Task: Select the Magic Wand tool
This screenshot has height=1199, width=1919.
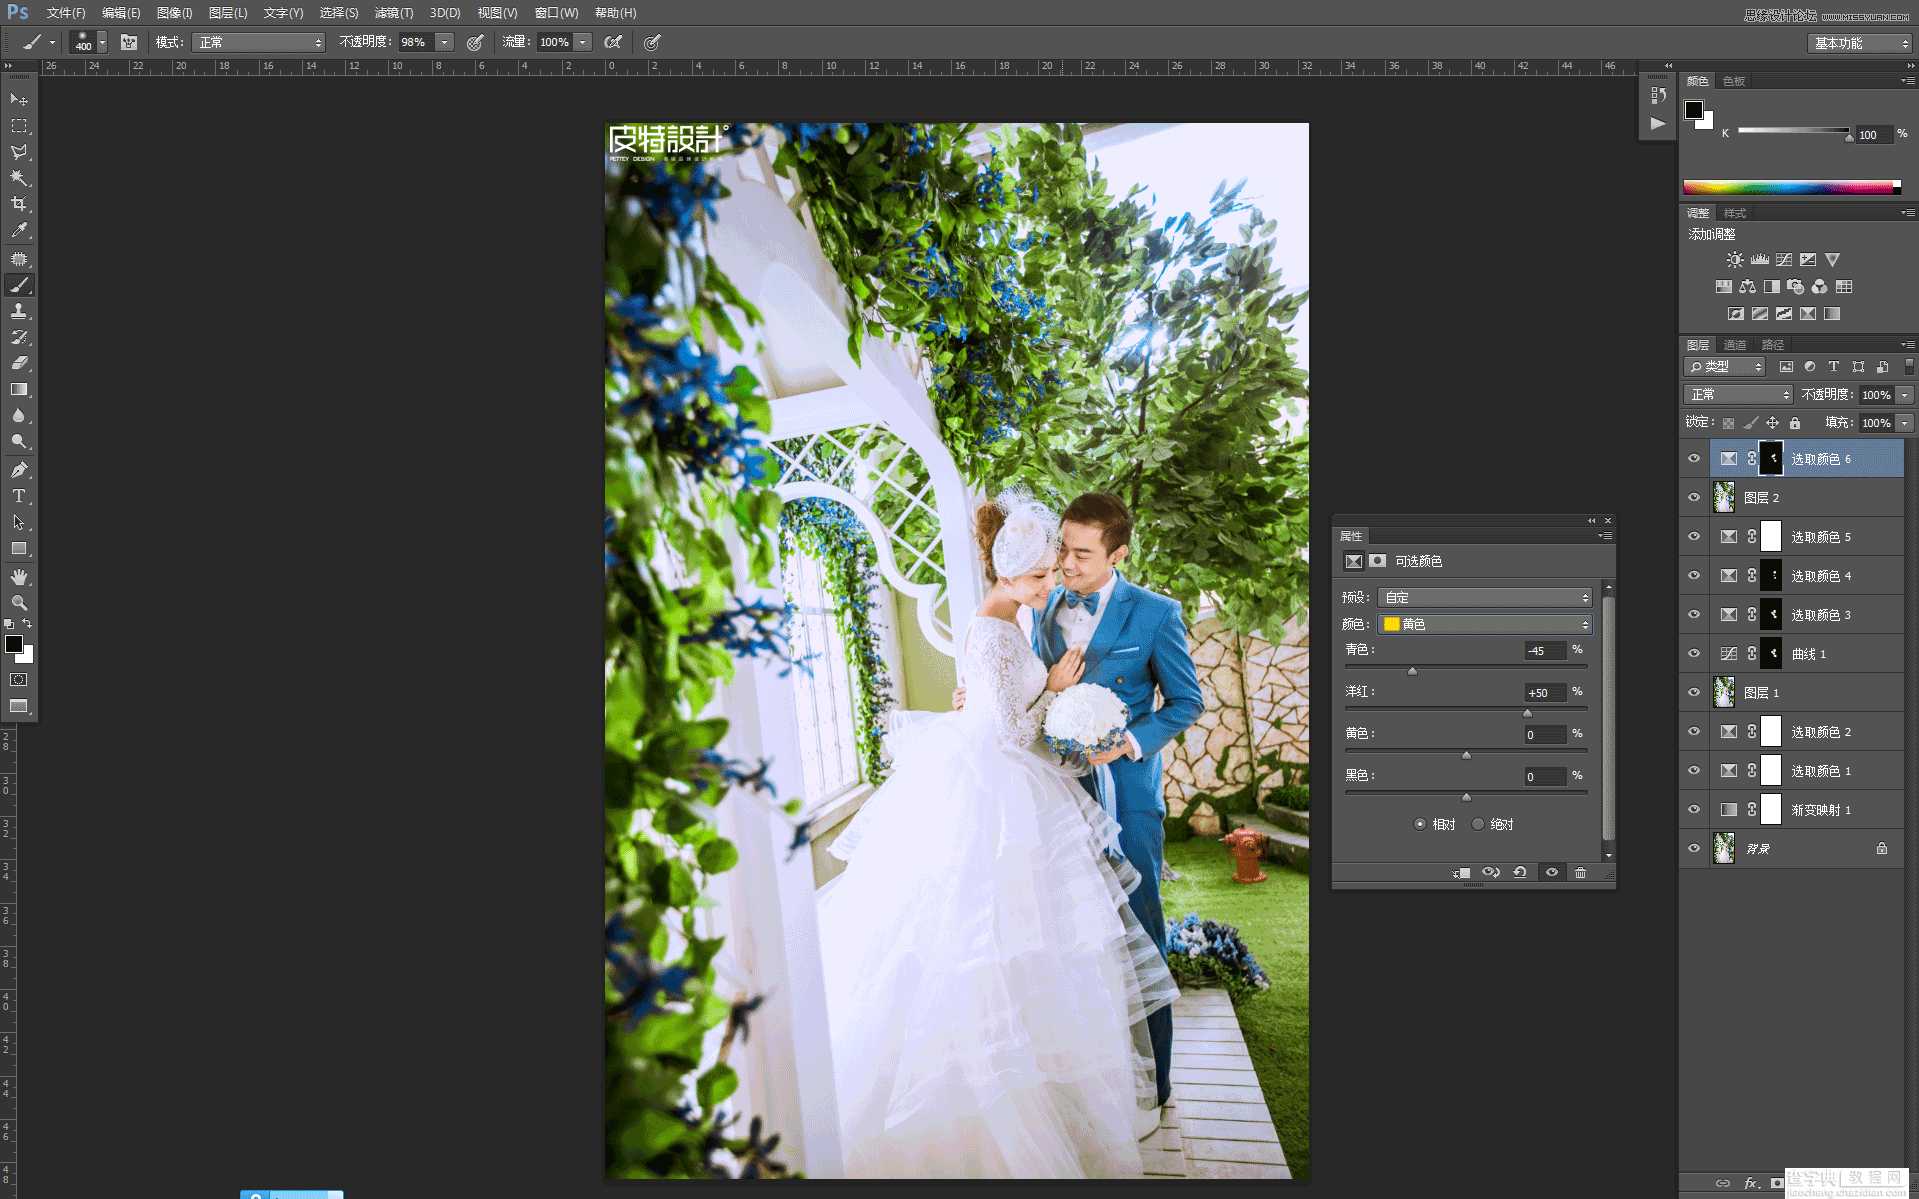Action: click(18, 178)
